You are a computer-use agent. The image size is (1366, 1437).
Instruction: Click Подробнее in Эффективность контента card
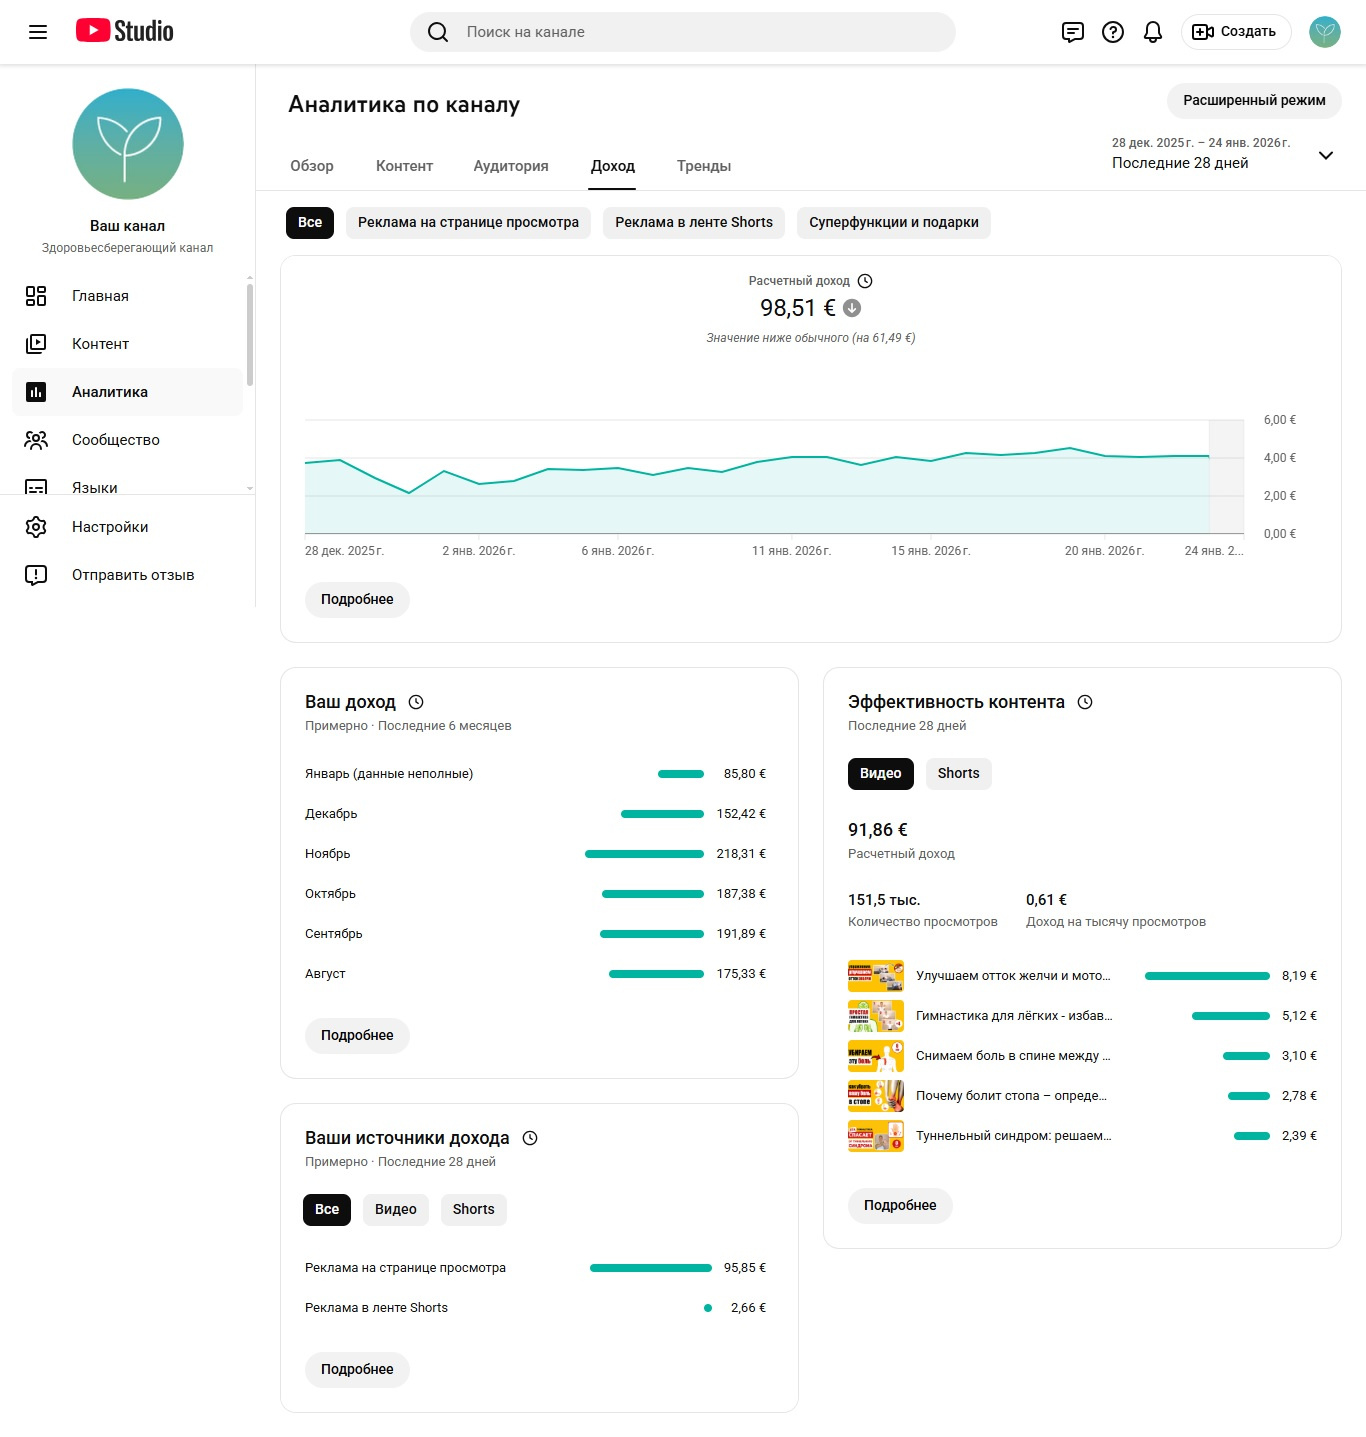[900, 1206]
